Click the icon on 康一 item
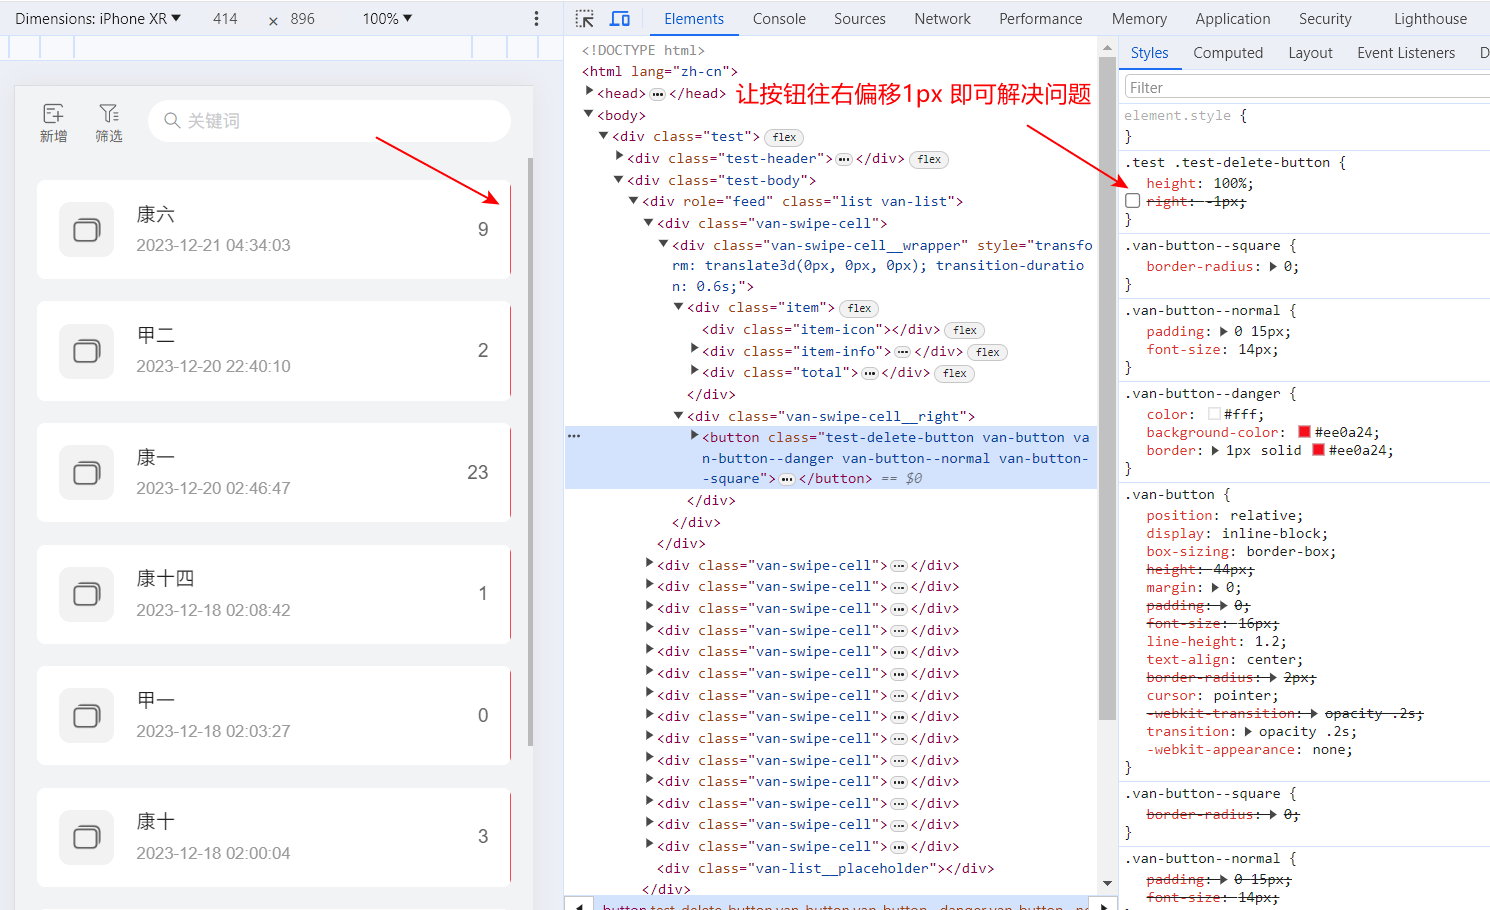 [x=87, y=473]
